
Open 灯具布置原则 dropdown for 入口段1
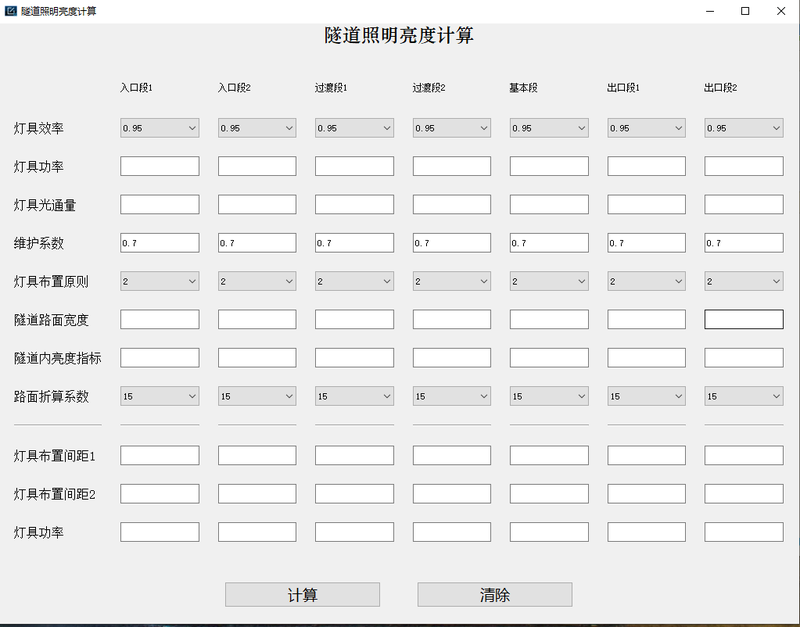tap(160, 281)
